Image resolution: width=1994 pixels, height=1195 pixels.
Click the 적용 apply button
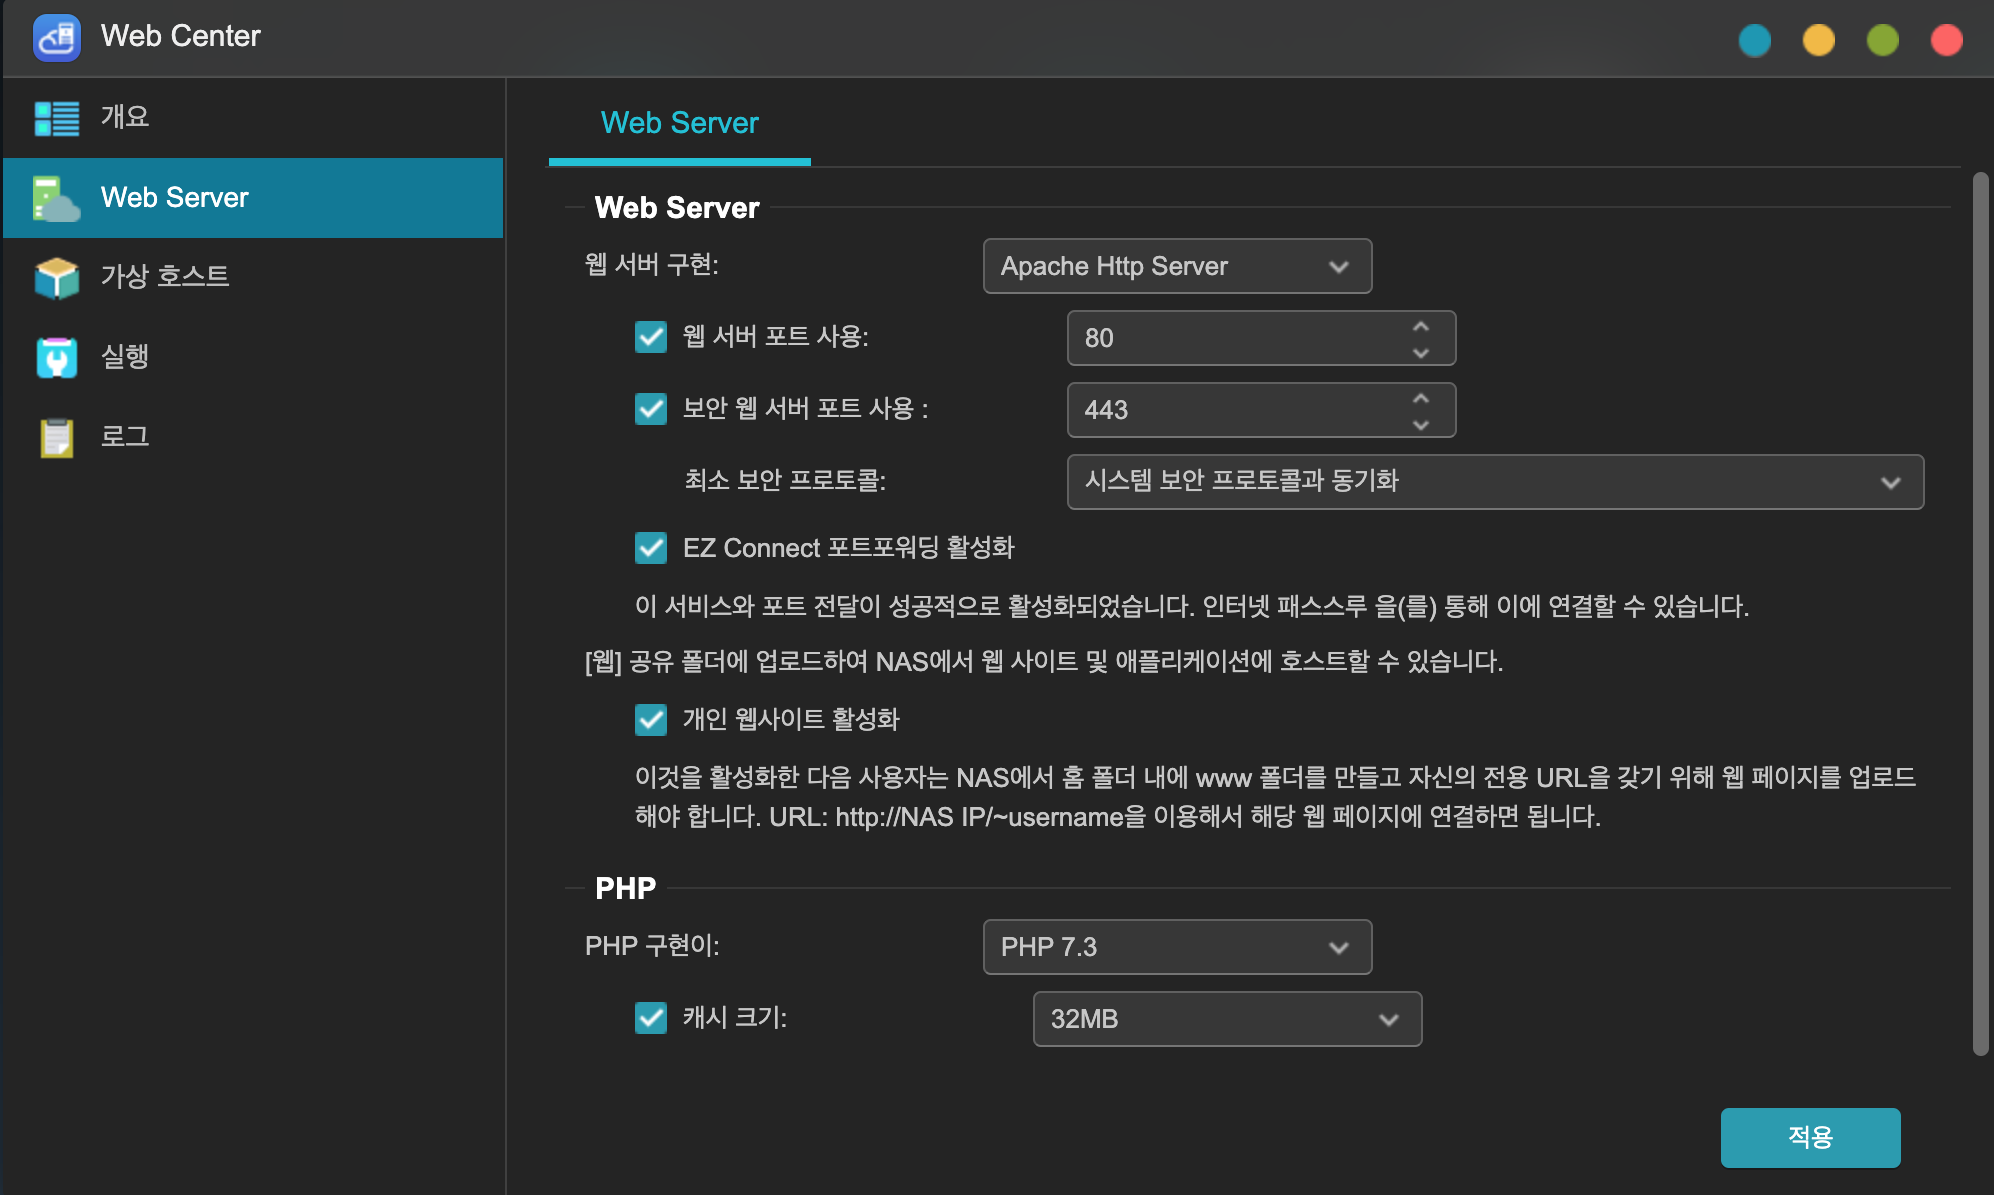click(x=1810, y=1137)
